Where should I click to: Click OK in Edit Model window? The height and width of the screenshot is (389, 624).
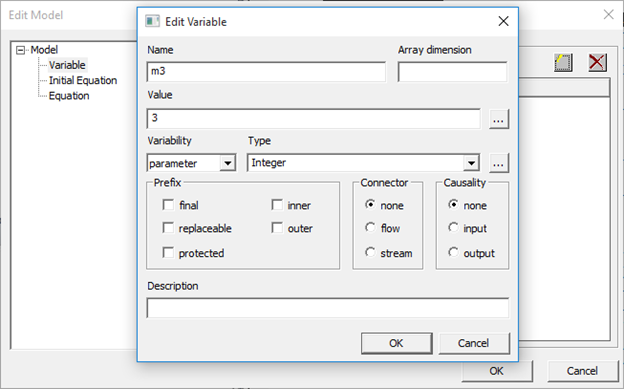pos(497,371)
